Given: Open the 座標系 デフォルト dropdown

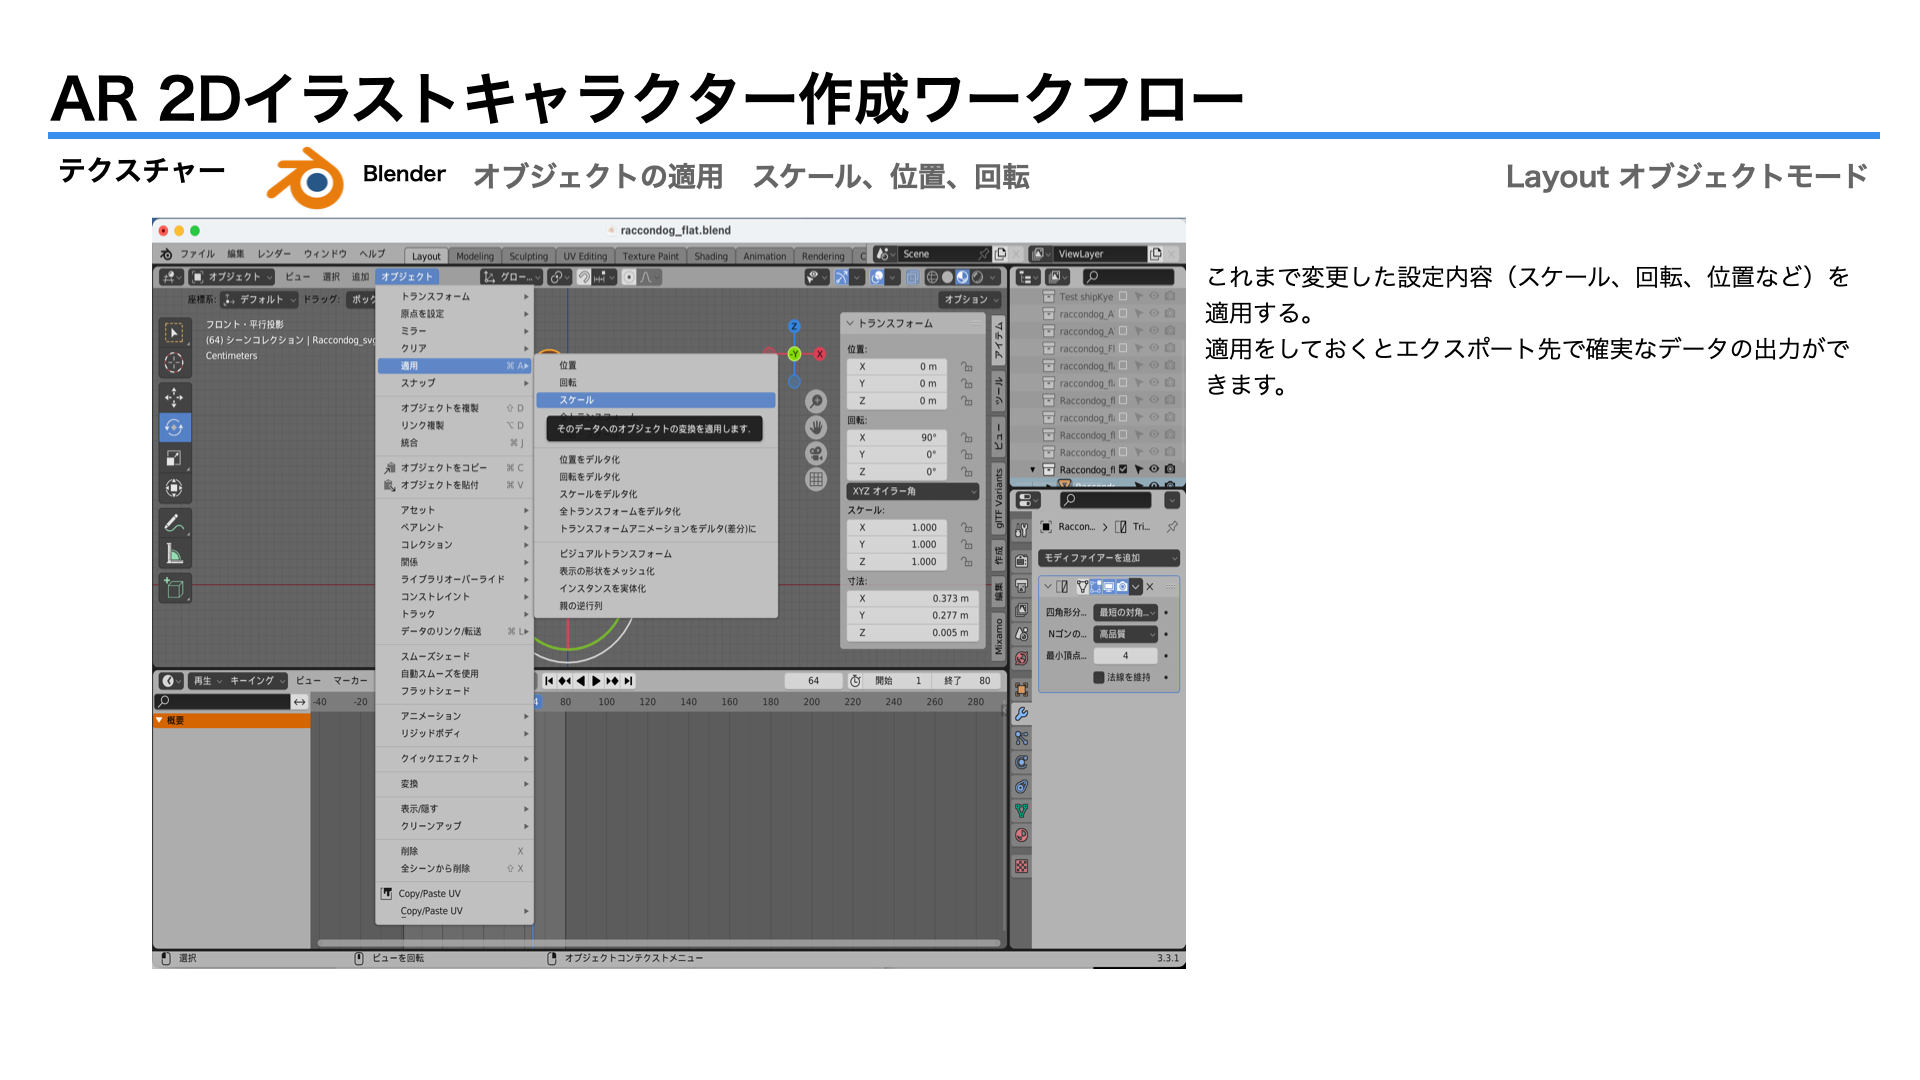Looking at the screenshot, I should [x=260, y=299].
